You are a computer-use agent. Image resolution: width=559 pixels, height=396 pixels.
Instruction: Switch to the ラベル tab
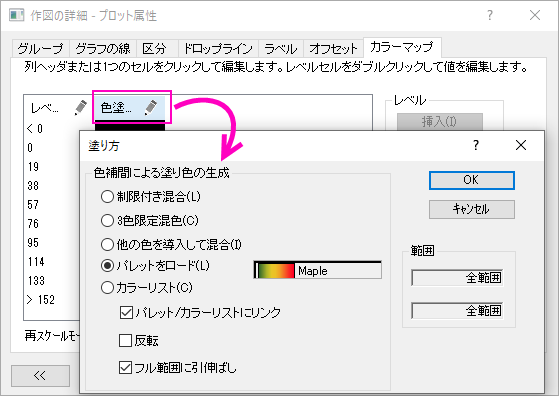[x=281, y=48]
